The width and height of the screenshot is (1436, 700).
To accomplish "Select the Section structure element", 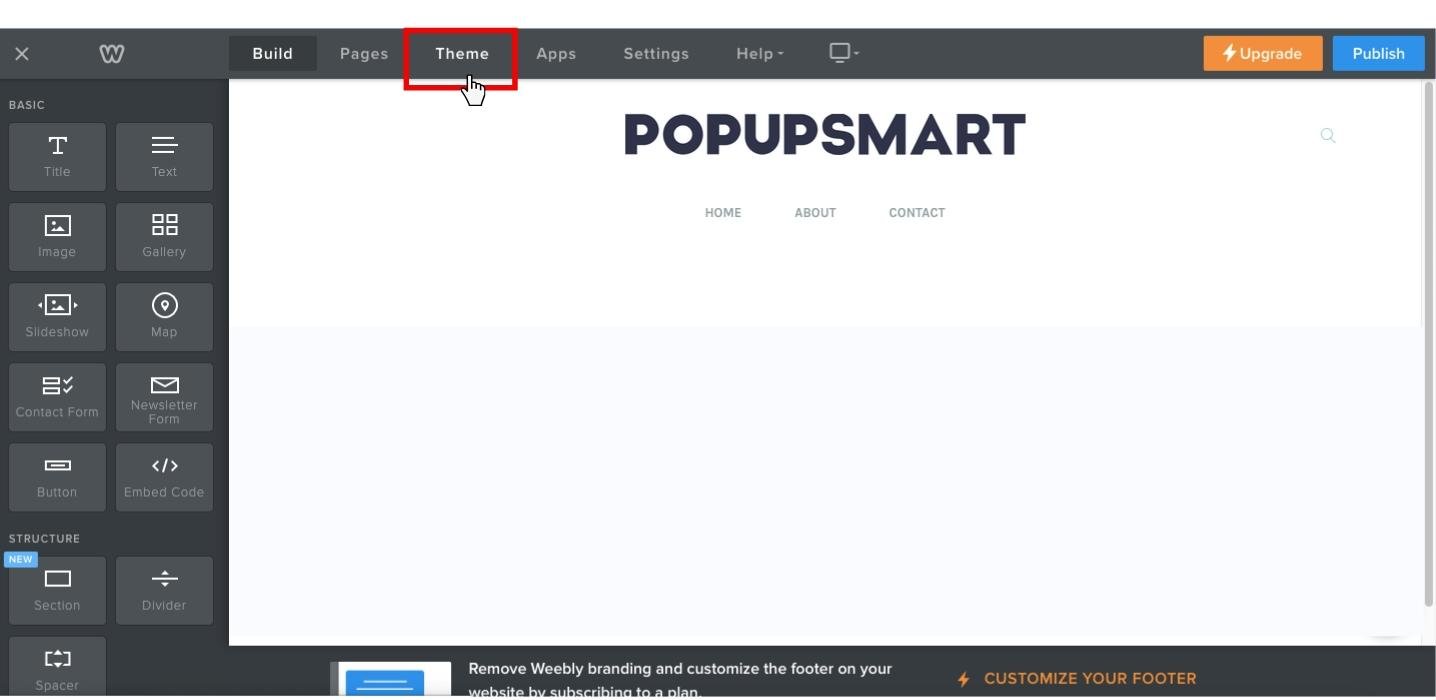I will tap(57, 591).
